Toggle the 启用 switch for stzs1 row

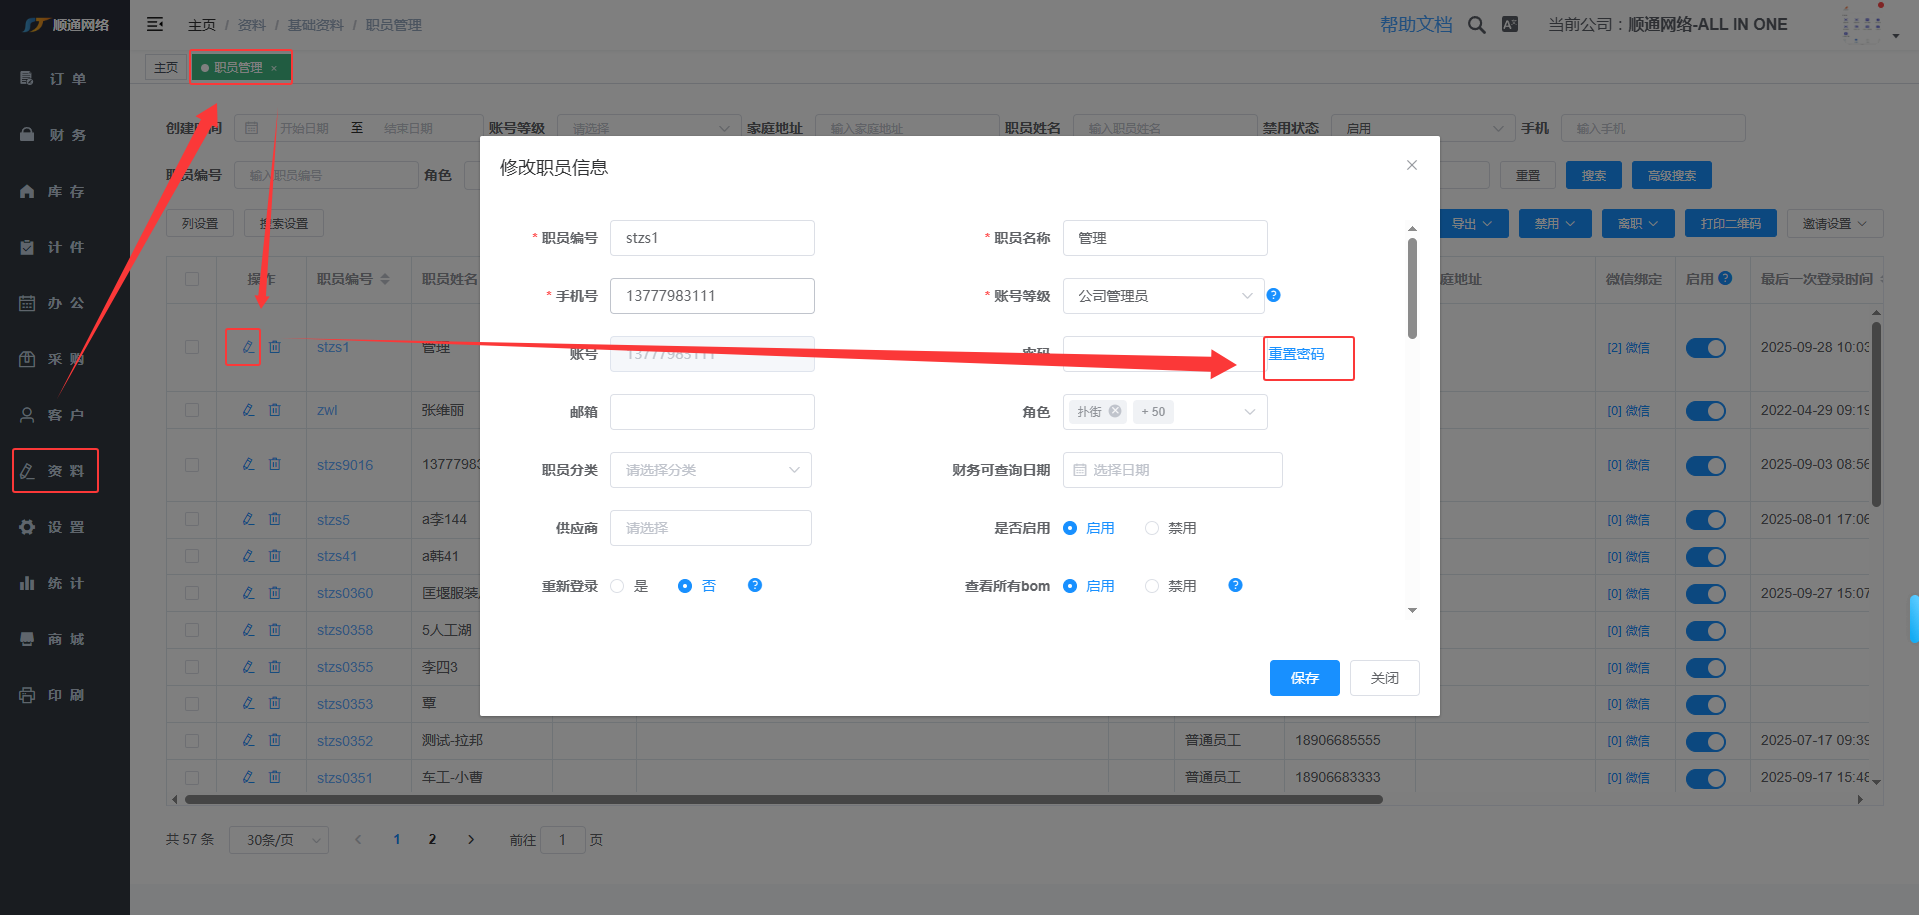1705,348
